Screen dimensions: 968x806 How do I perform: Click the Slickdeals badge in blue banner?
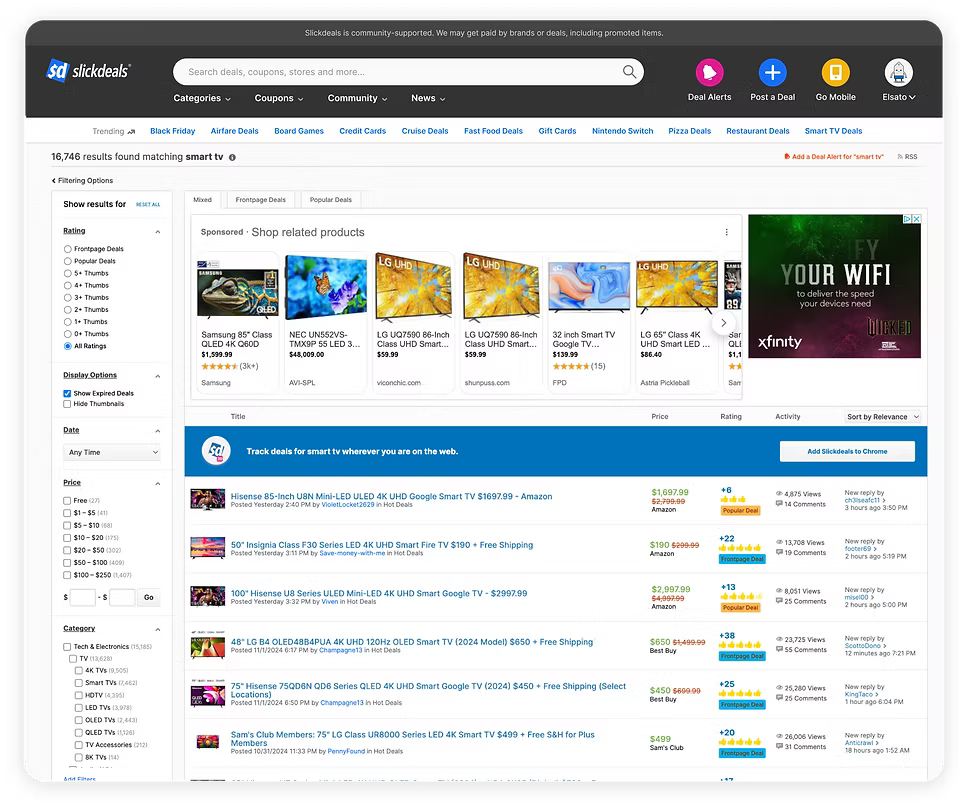pyautogui.click(x=216, y=451)
